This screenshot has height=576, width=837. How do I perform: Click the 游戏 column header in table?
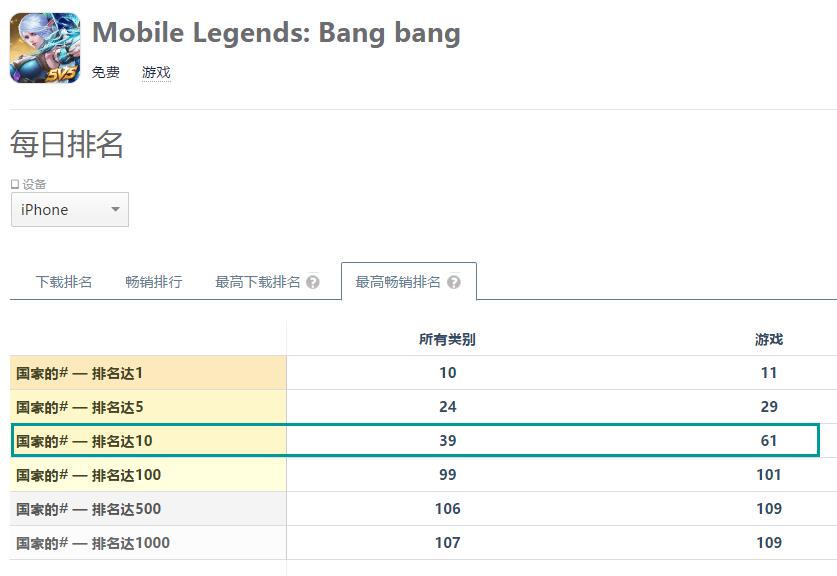(x=769, y=340)
